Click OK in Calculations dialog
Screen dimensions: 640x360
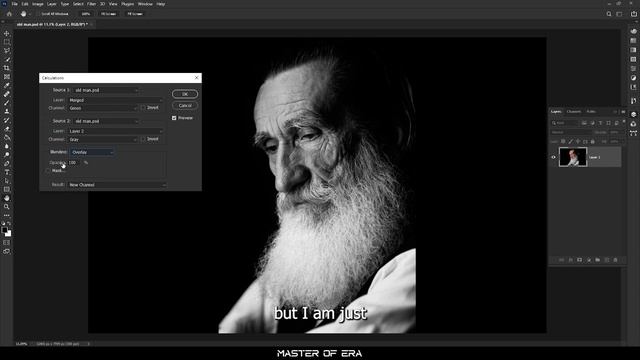[185, 94]
